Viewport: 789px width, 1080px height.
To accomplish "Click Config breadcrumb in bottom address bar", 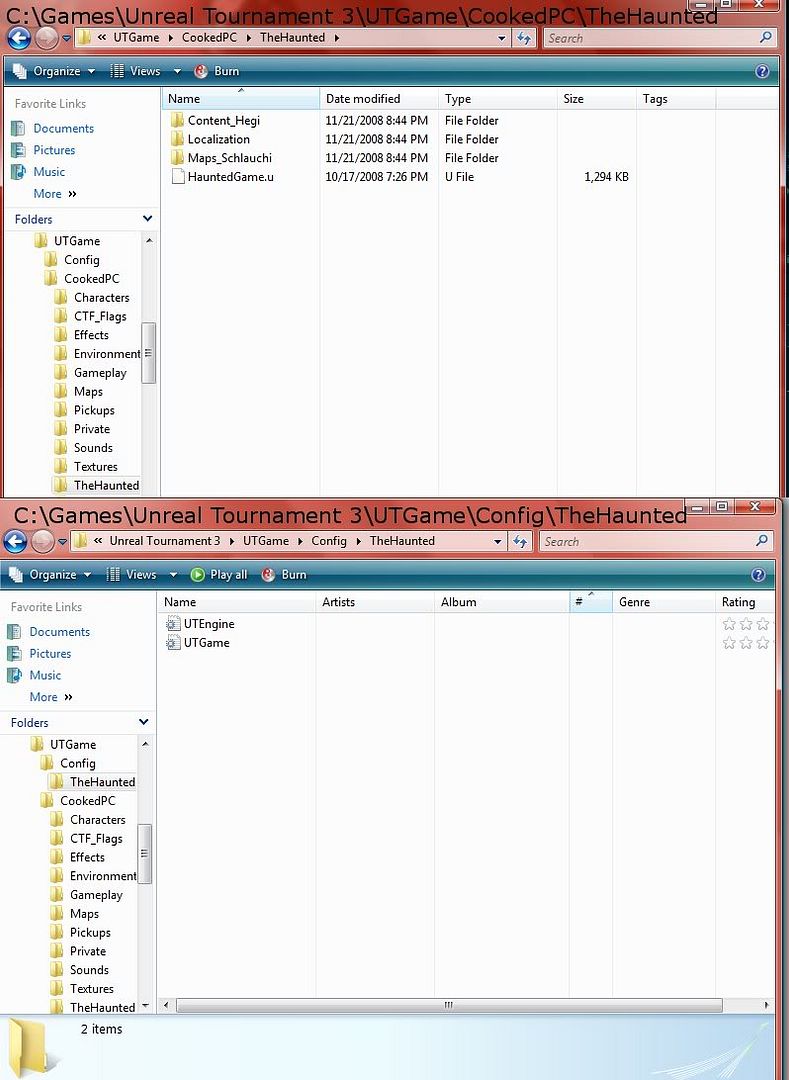I will pos(328,541).
